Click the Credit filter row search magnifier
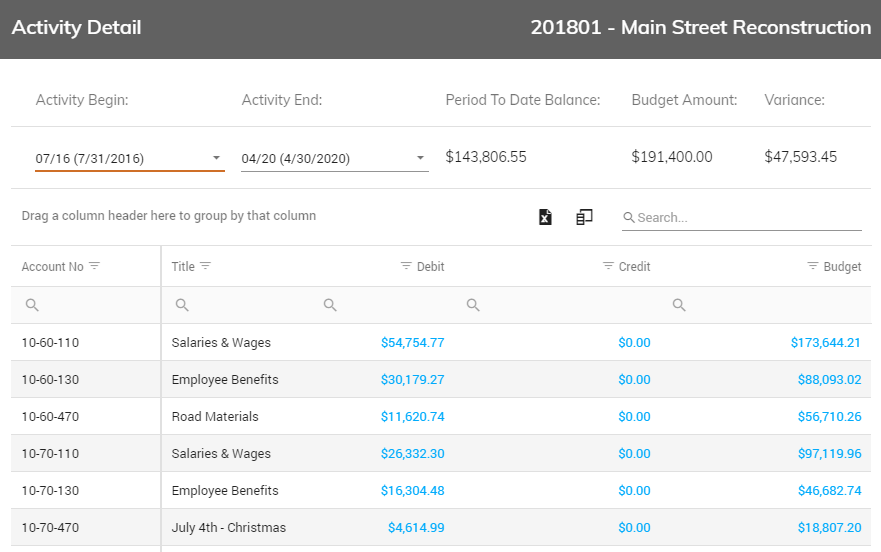Image resolution: width=881 pixels, height=552 pixels. (x=473, y=305)
